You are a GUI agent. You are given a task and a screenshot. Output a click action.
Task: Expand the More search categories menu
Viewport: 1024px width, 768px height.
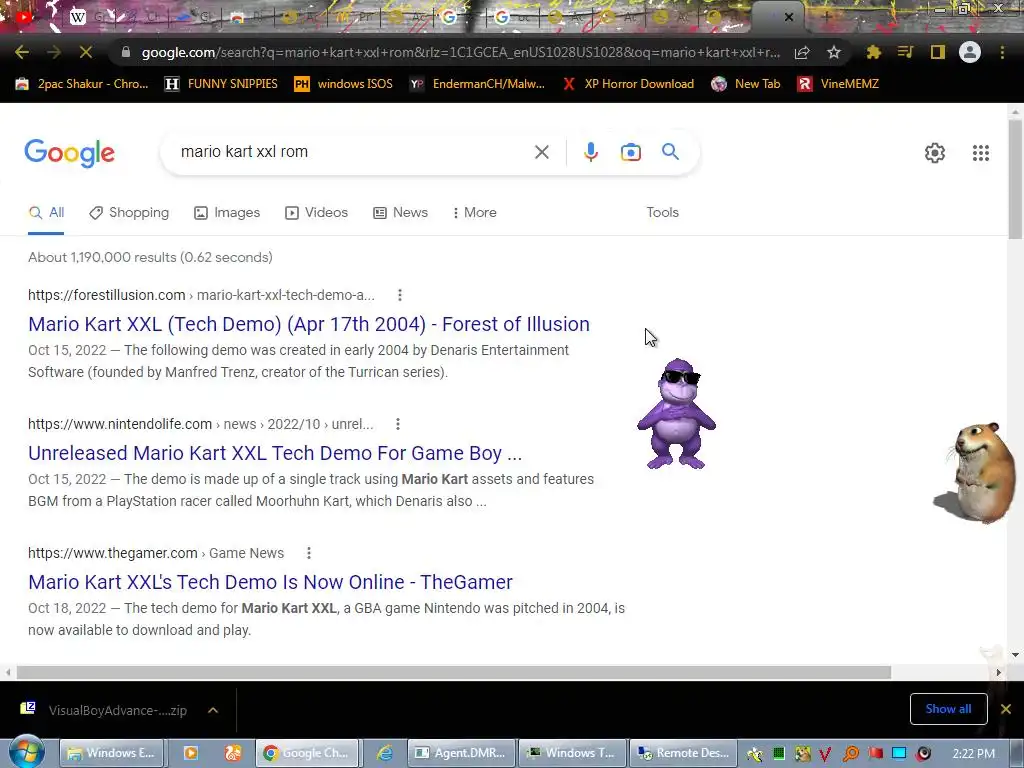coord(475,213)
